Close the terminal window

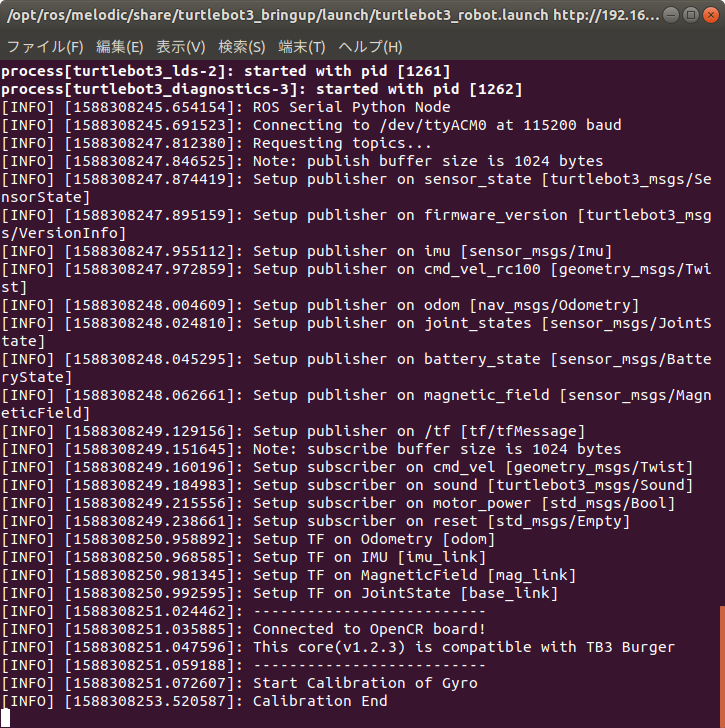[711, 15]
